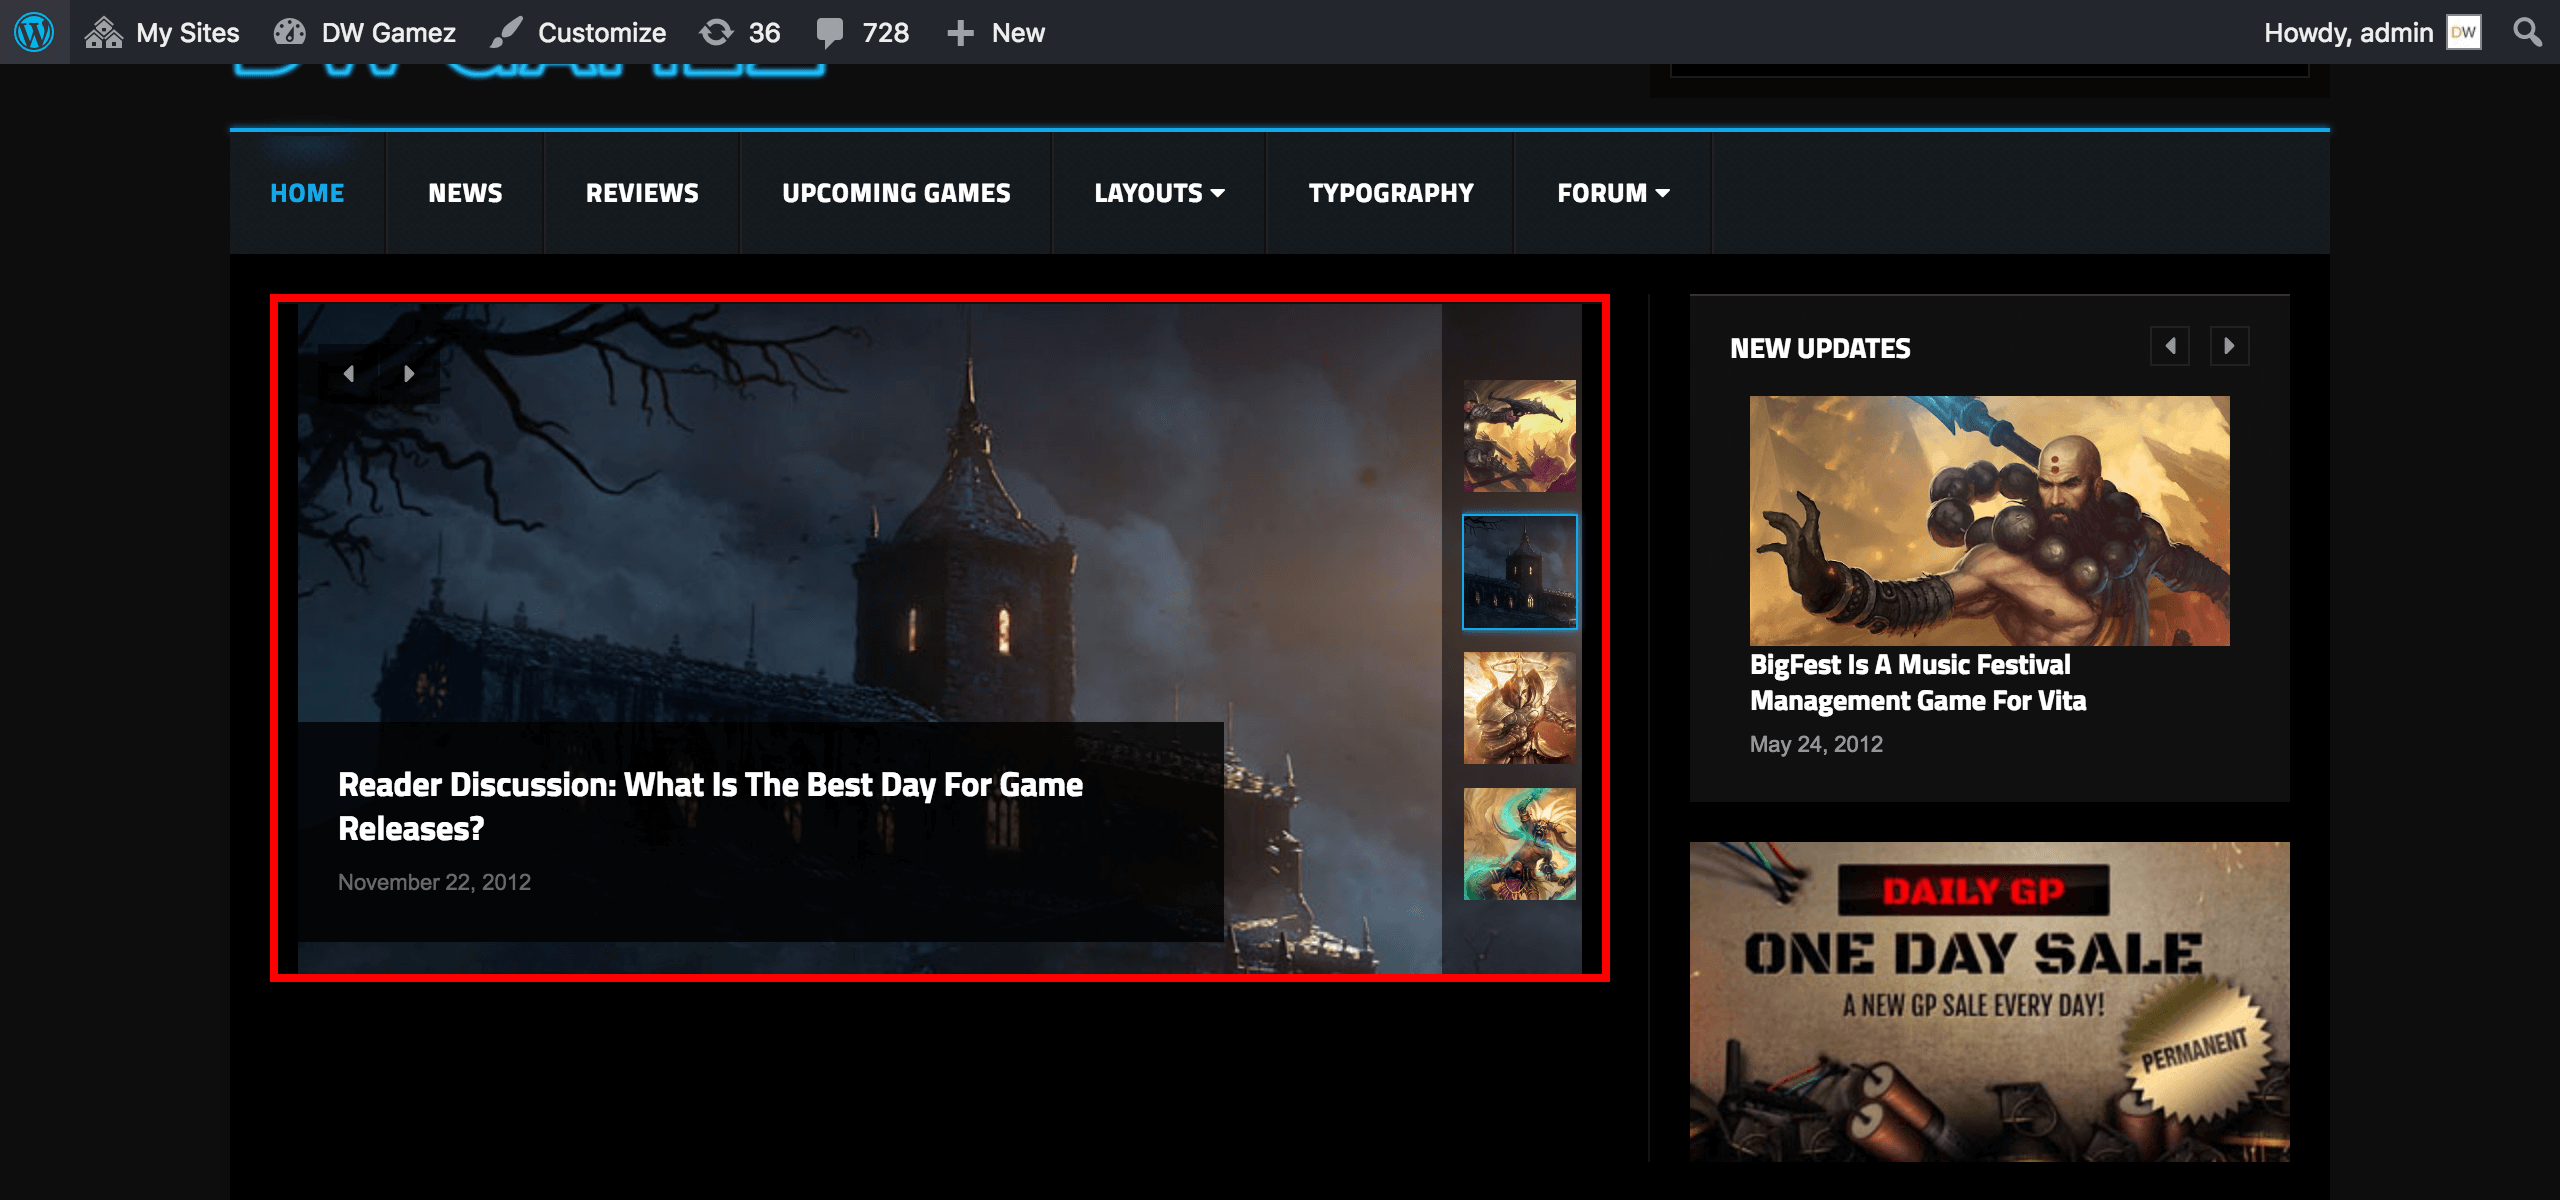Open the Howdy, admin account menu

tap(2372, 32)
